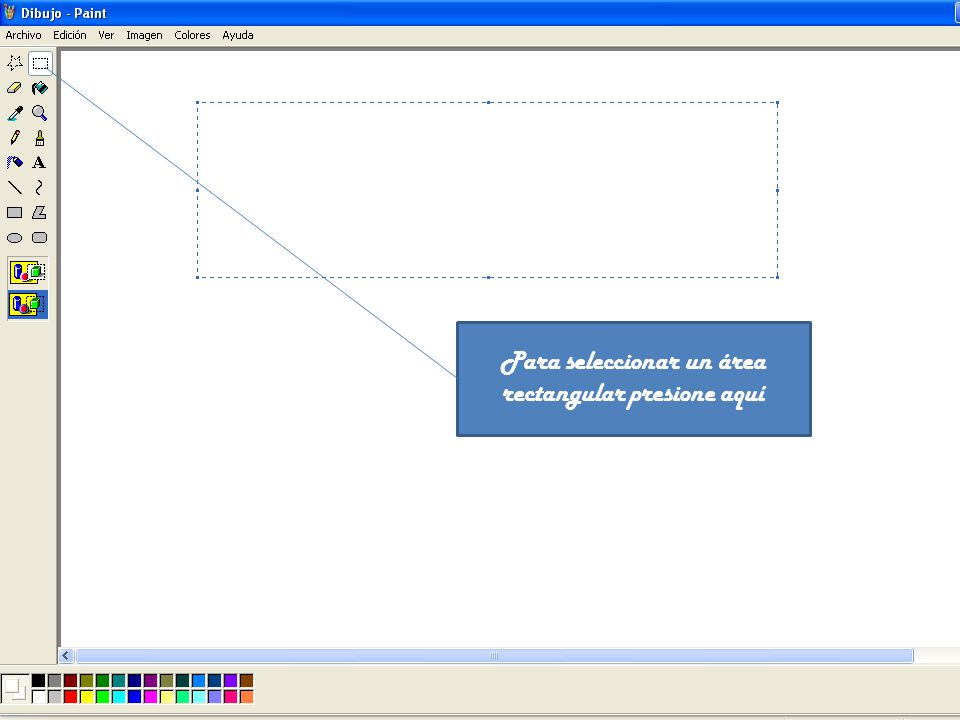Screen dimensions: 960x720
Task: Select the light gray swatch
Action: [54, 696]
